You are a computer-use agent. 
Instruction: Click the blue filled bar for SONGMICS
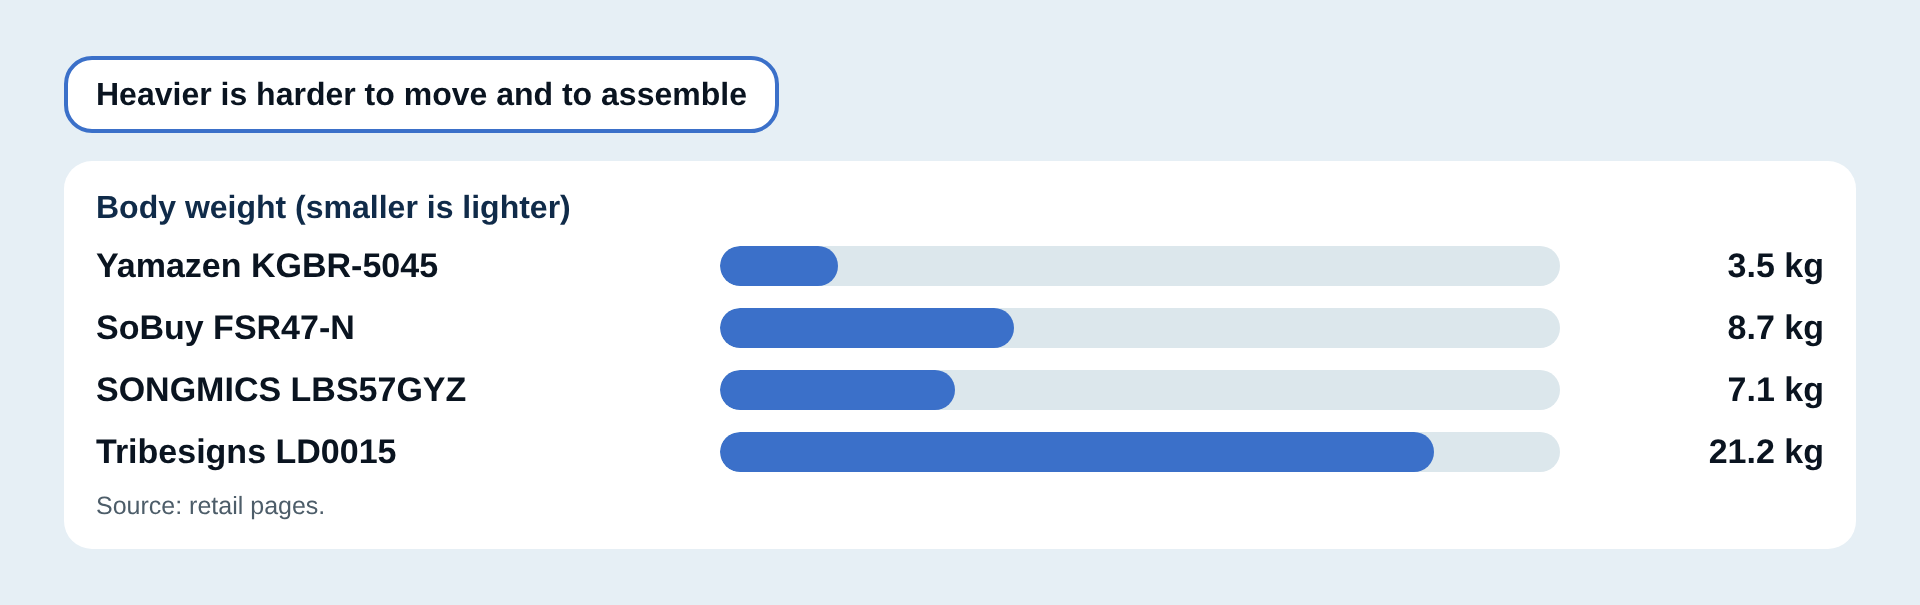pyautogui.click(x=837, y=390)
